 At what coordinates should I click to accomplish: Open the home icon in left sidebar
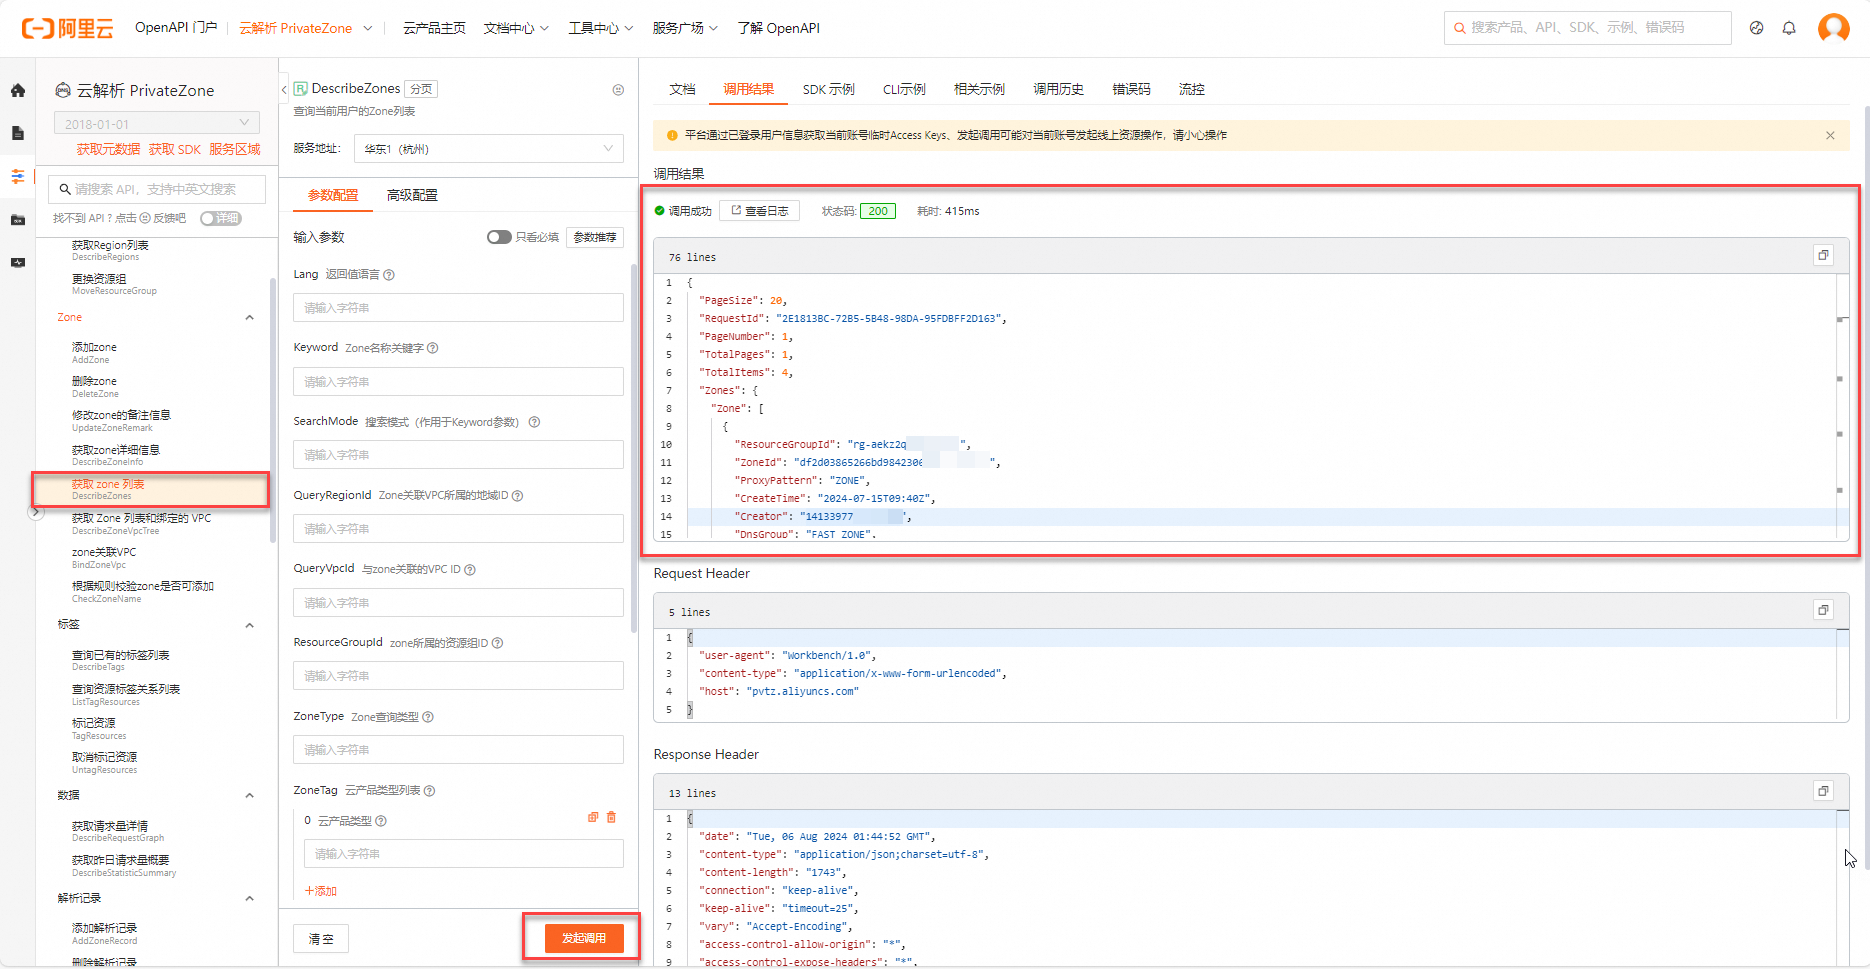coord(18,91)
